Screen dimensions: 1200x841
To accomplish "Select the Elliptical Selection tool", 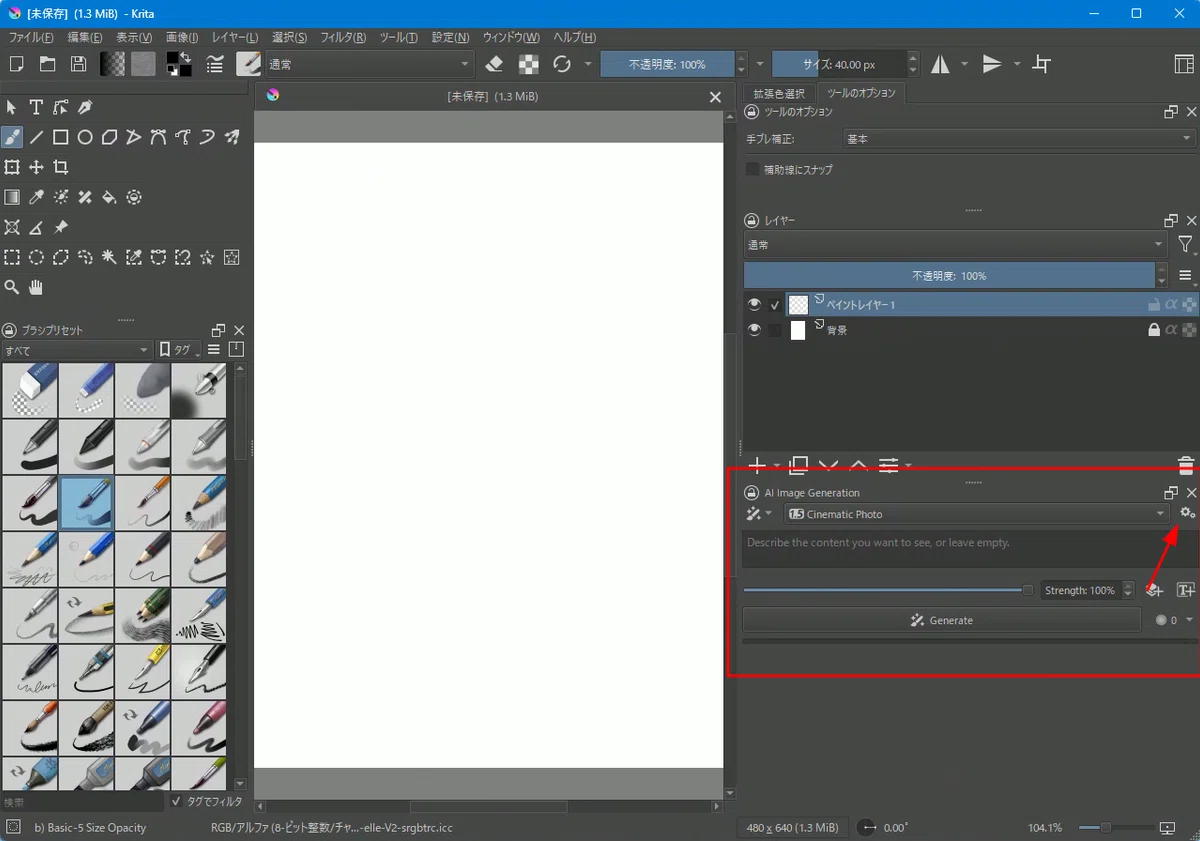I will 36,257.
